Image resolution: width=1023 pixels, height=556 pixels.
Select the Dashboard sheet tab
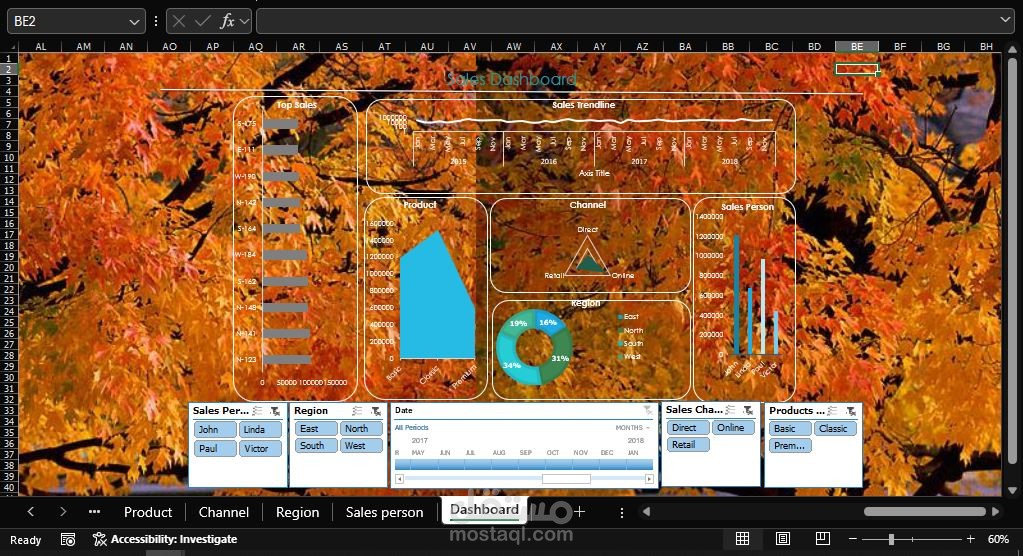pyautogui.click(x=484, y=510)
